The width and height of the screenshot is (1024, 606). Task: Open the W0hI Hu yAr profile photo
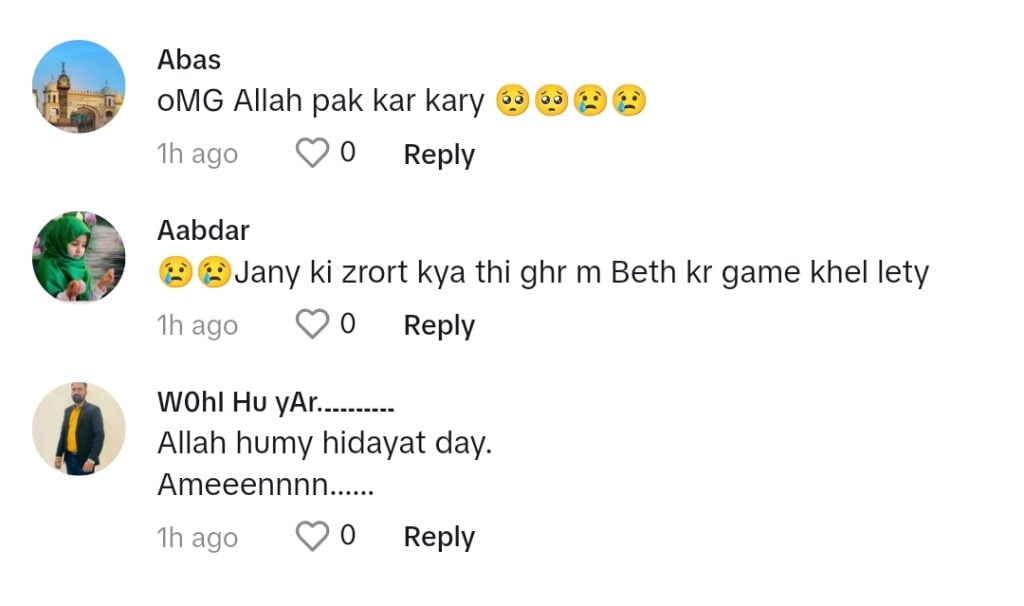pos(79,428)
